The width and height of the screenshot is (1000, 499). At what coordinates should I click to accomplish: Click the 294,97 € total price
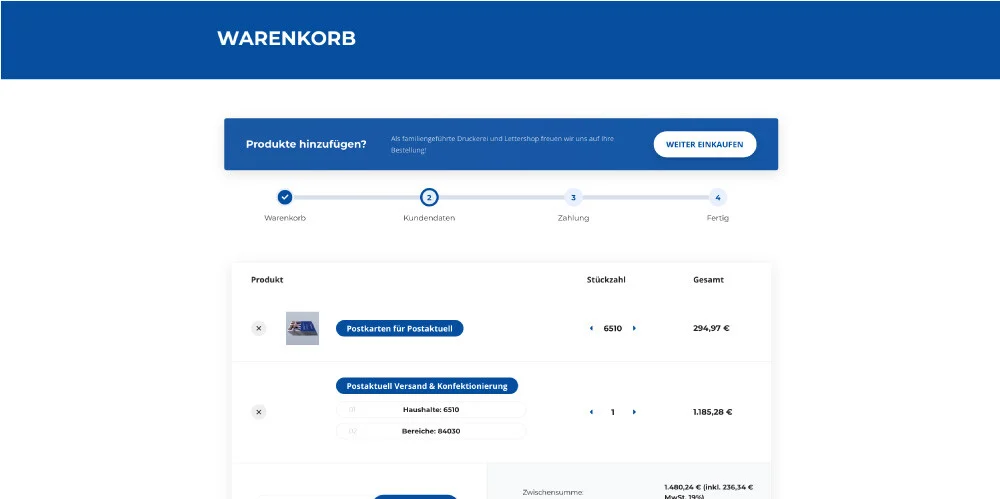[711, 329]
